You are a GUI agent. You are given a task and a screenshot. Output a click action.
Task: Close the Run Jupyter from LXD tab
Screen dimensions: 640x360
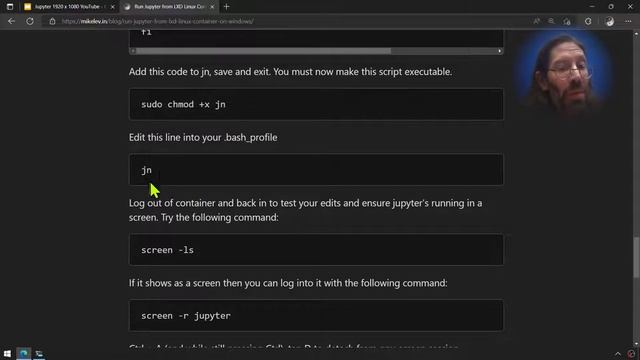[212, 7]
